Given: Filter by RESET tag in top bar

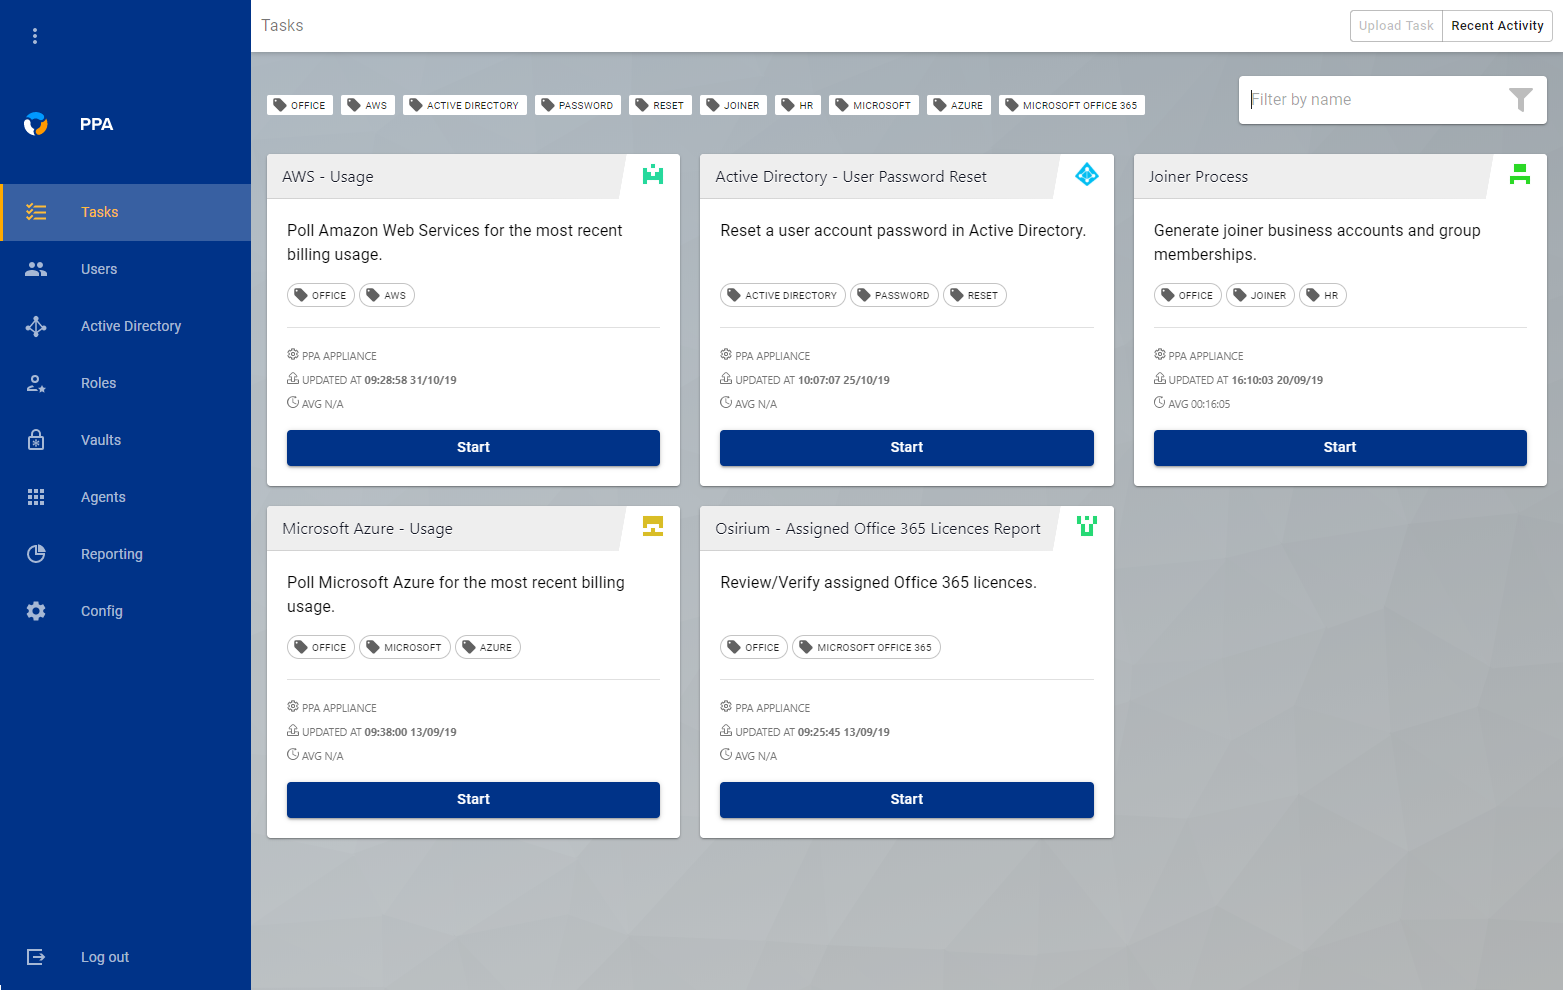Looking at the screenshot, I should 660,105.
